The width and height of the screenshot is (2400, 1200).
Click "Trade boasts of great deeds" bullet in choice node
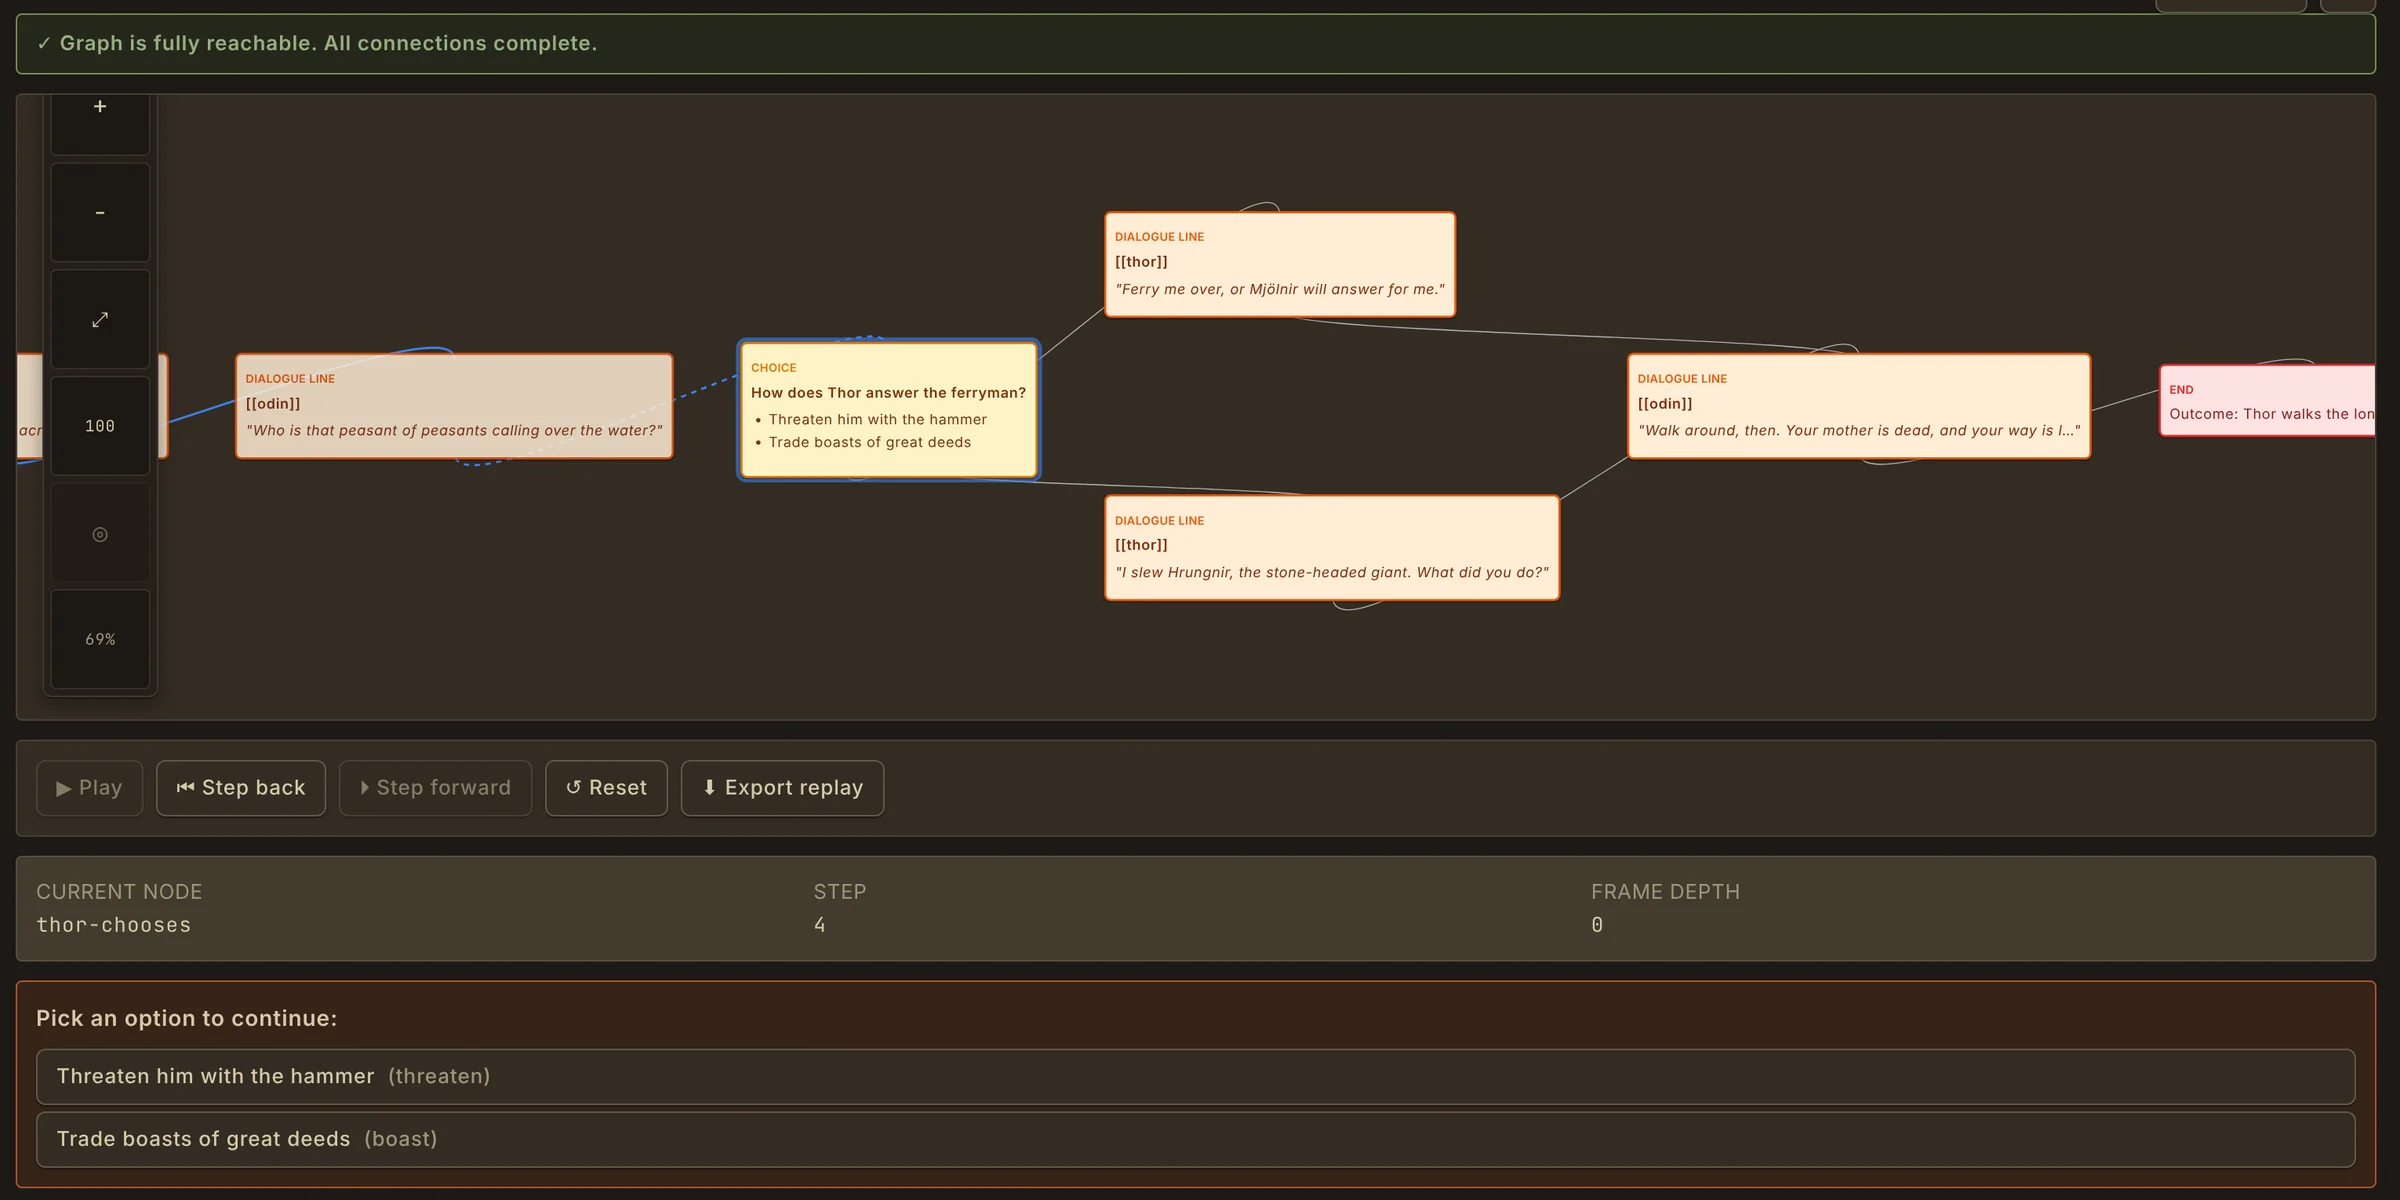(869, 442)
